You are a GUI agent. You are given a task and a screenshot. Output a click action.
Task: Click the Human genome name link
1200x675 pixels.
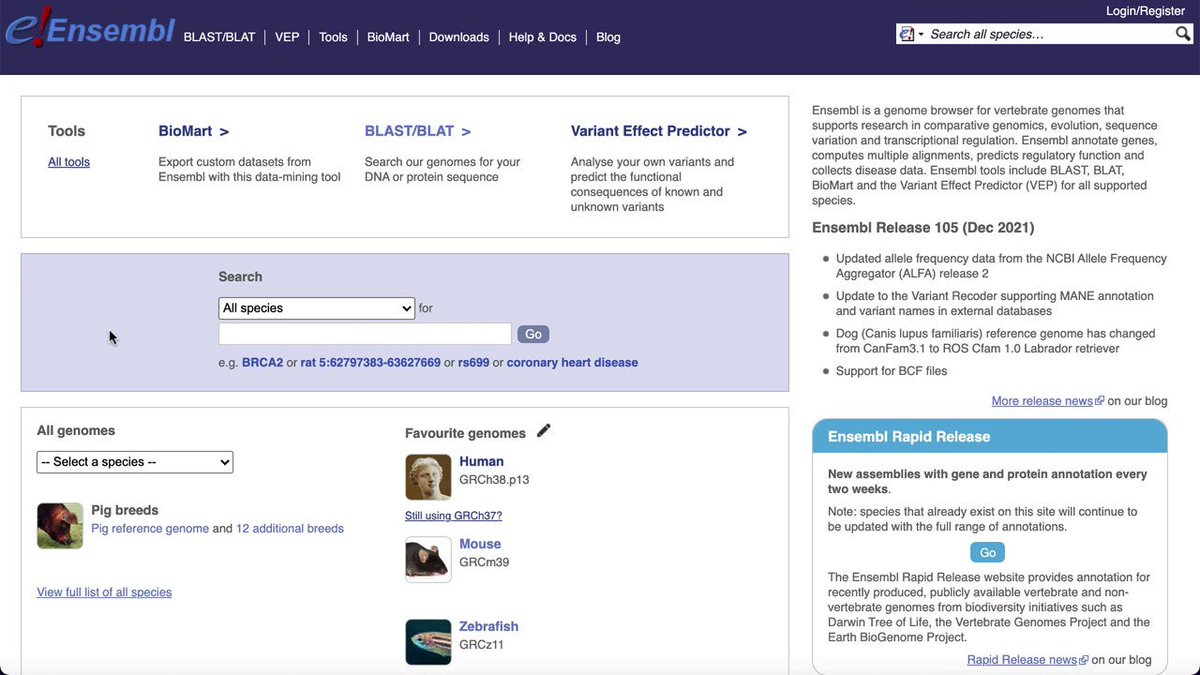pos(481,461)
